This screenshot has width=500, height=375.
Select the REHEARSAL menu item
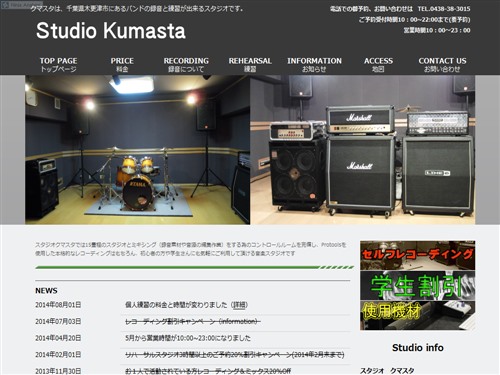[250, 65]
